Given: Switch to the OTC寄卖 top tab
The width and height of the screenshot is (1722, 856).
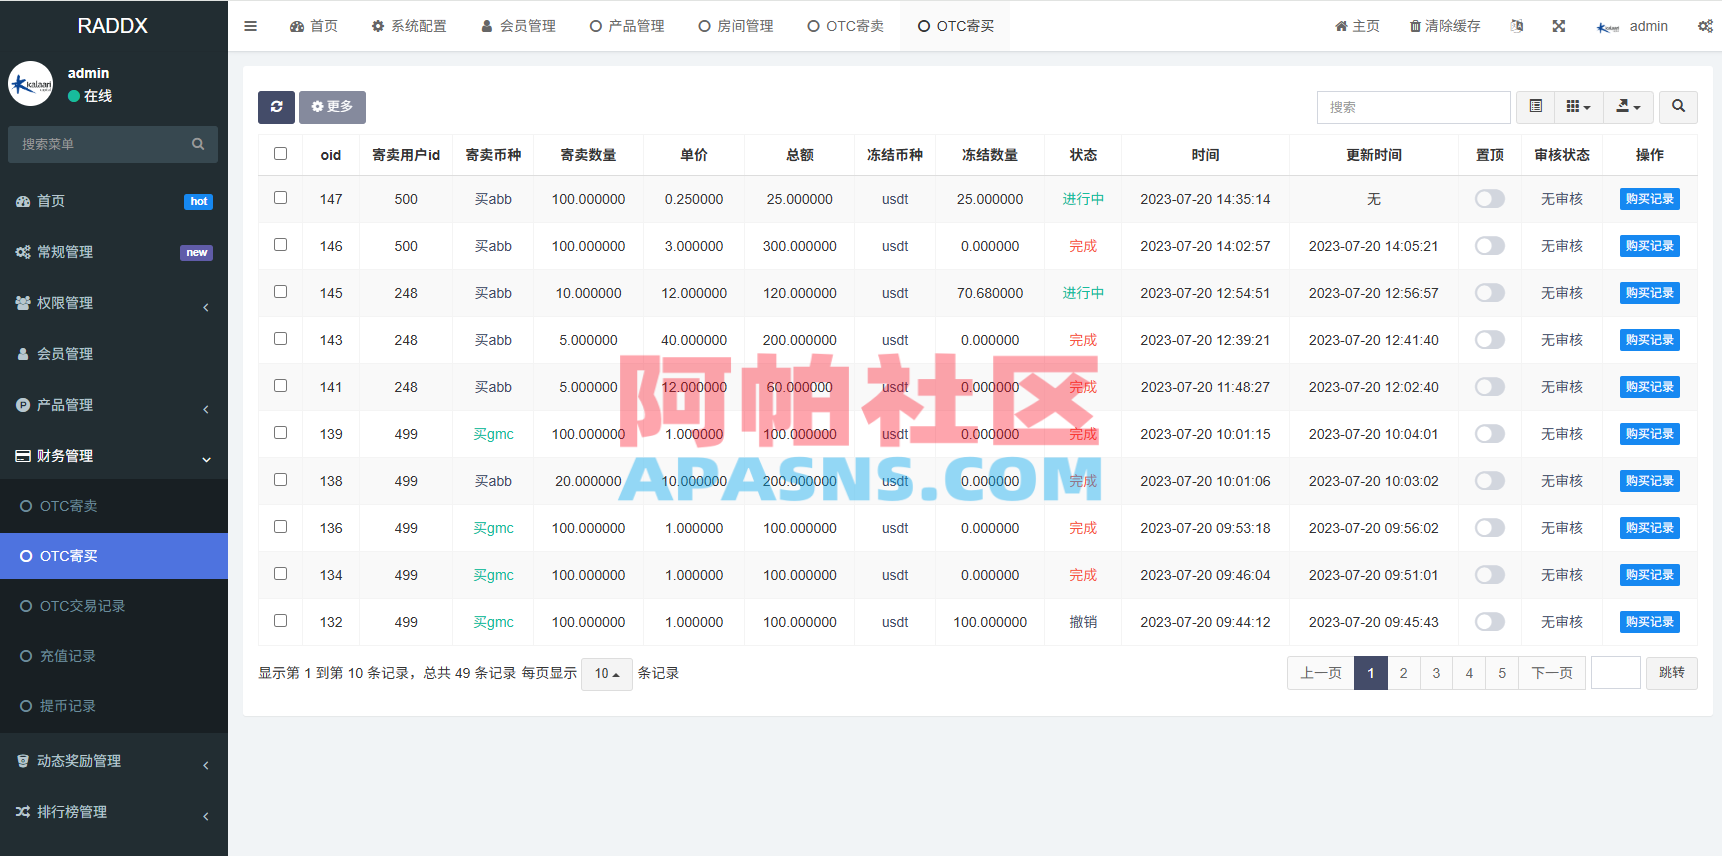Looking at the screenshot, I should [845, 26].
